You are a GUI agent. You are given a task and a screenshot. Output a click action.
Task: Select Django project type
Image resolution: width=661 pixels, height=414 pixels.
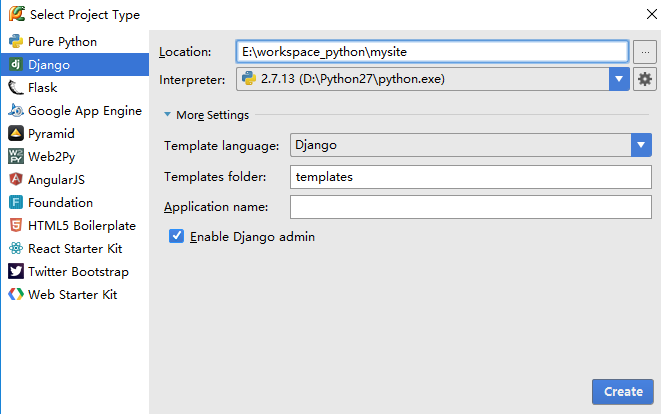[x=75, y=65]
